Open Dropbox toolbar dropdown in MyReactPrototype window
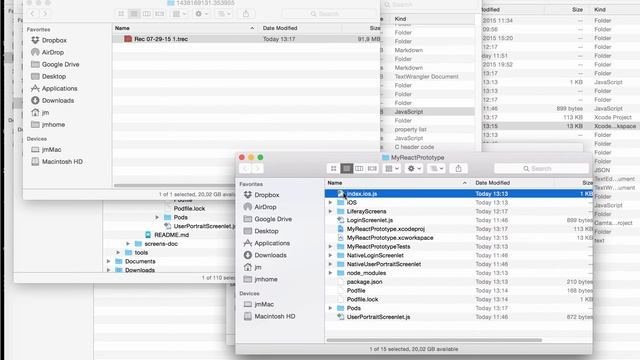Screen dimensions: 640x360 tap(436, 169)
